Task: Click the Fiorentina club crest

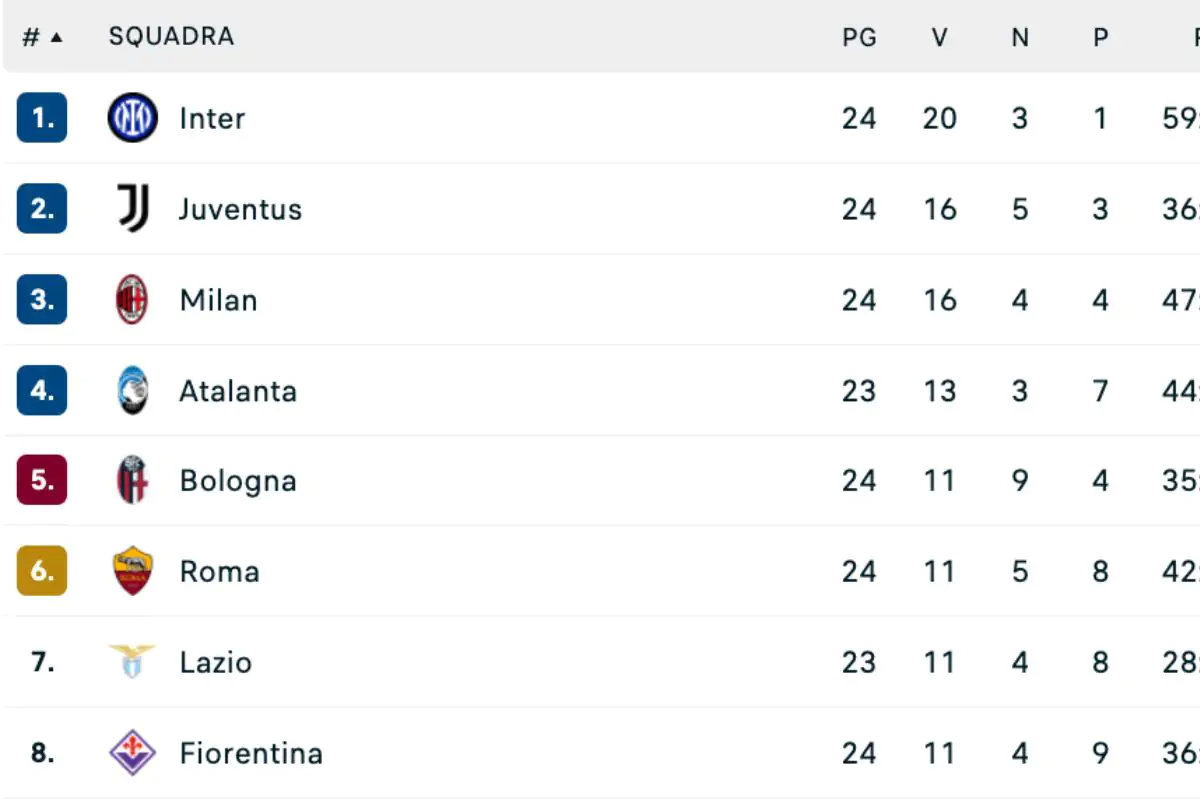Action: pyautogui.click(x=132, y=752)
